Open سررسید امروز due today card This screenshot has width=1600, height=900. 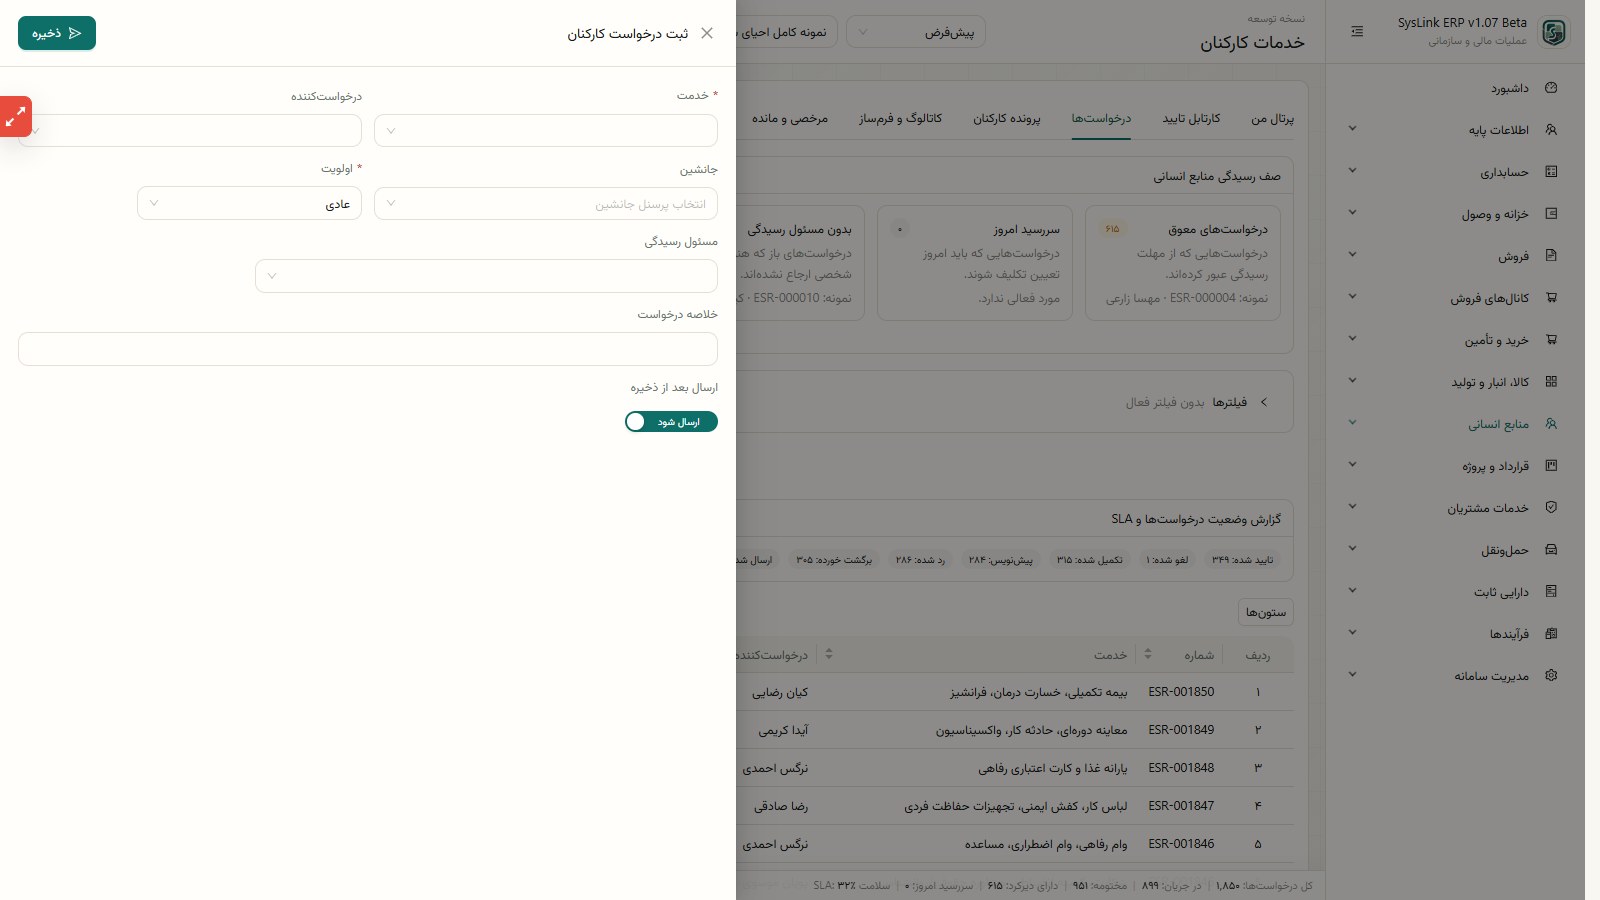(x=975, y=263)
